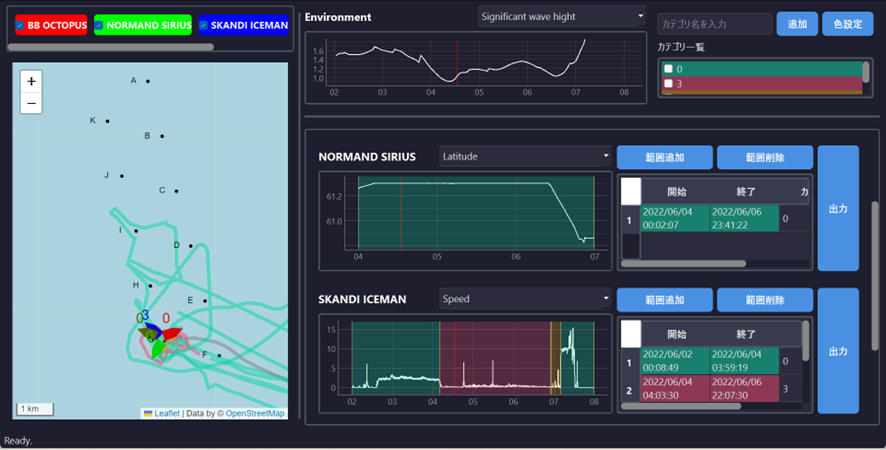This screenshot has width=886, height=450.
Task: Click the 追加 button
Action: pos(796,24)
